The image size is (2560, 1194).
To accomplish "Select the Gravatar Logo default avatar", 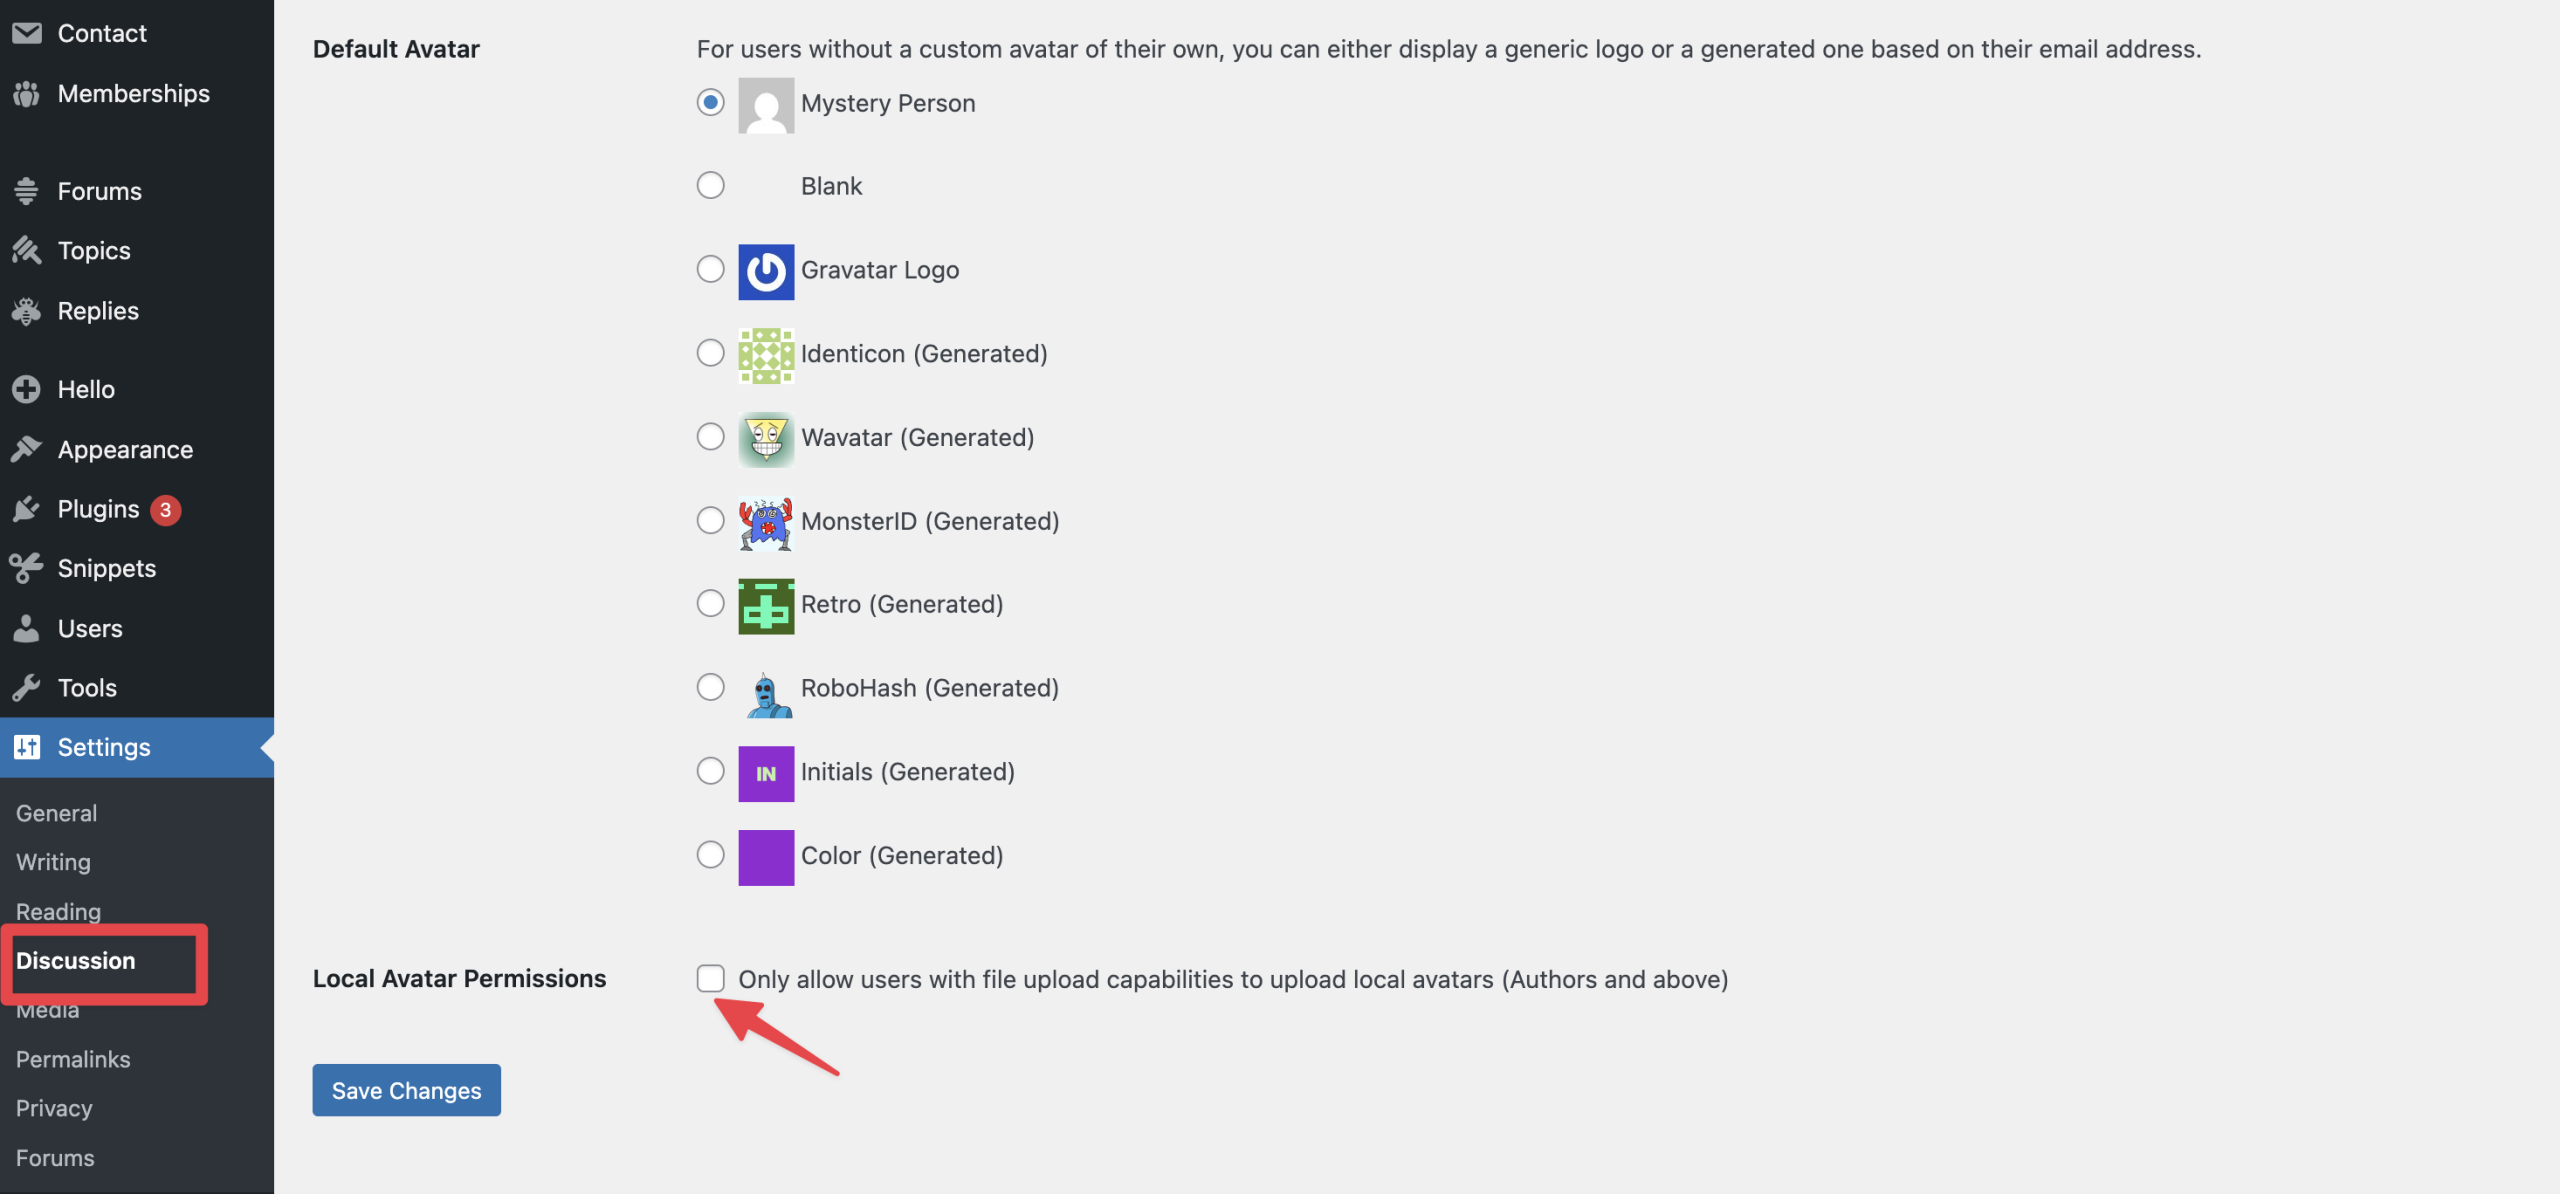I will click(x=710, y=269).
